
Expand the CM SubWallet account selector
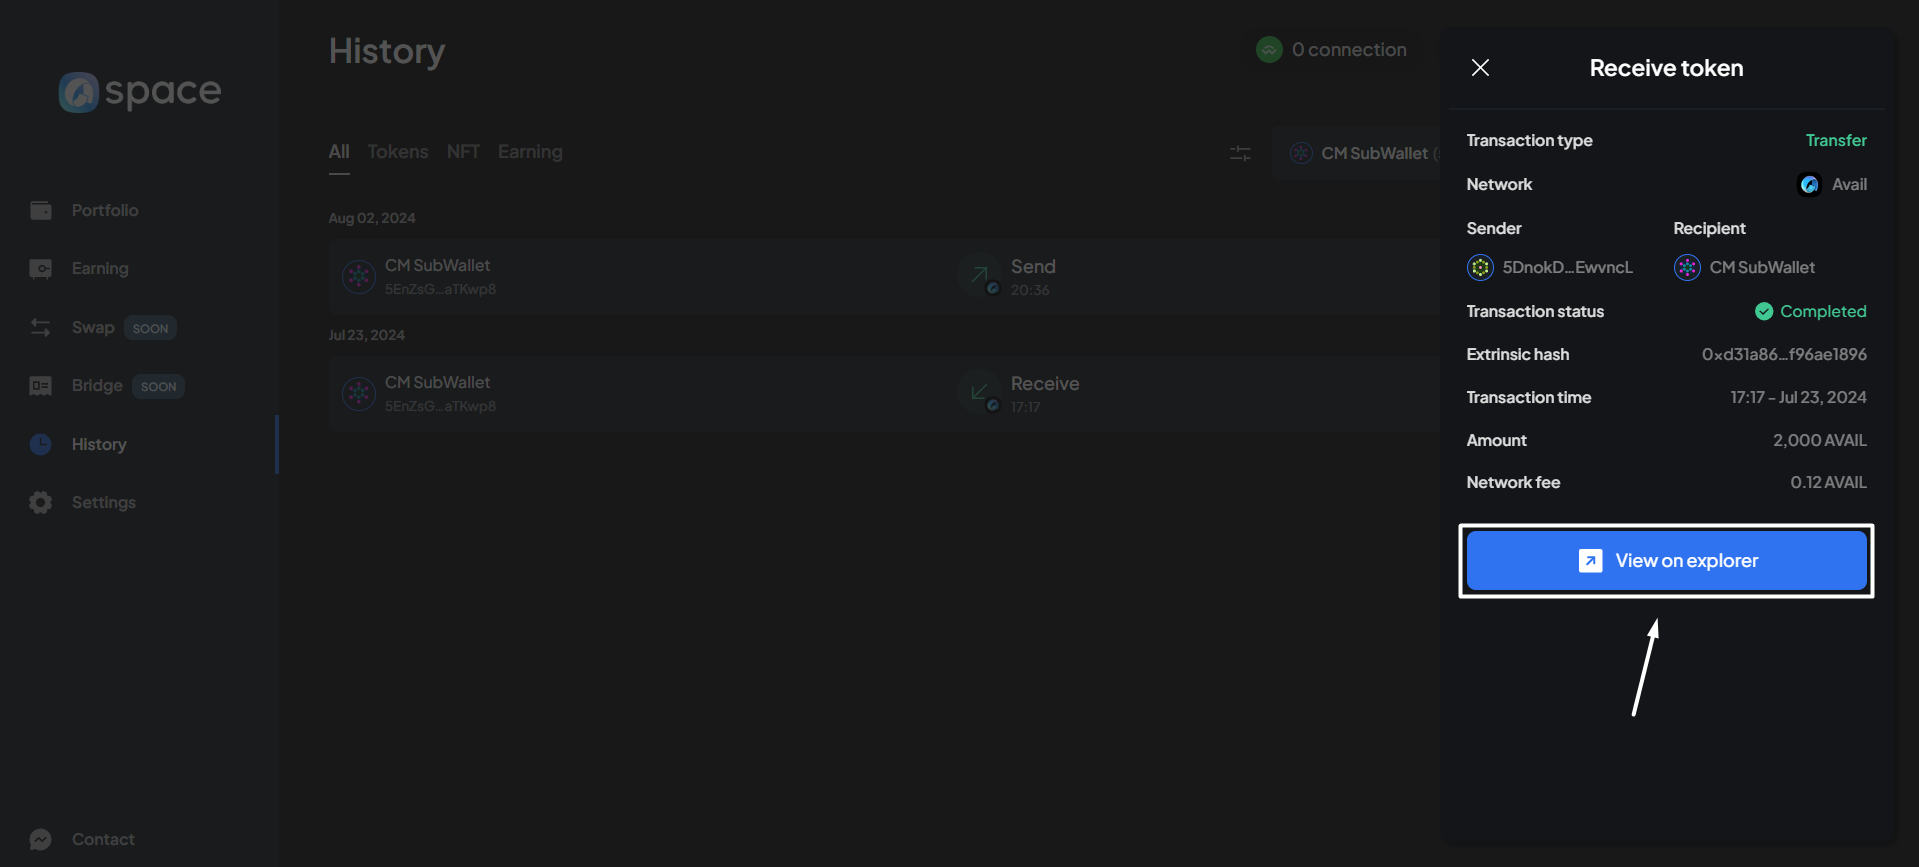pos(1362,153)
